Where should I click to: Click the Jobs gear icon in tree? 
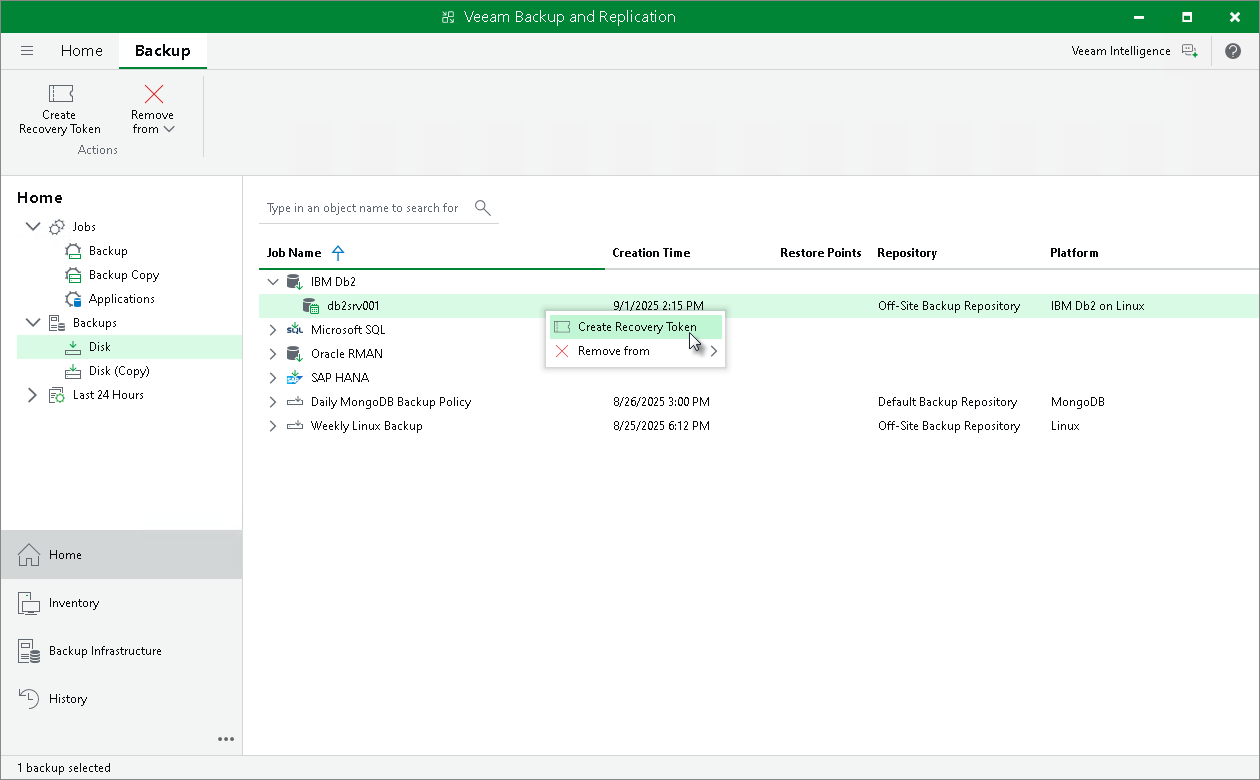pyautogui.click(x=58, y=227)
